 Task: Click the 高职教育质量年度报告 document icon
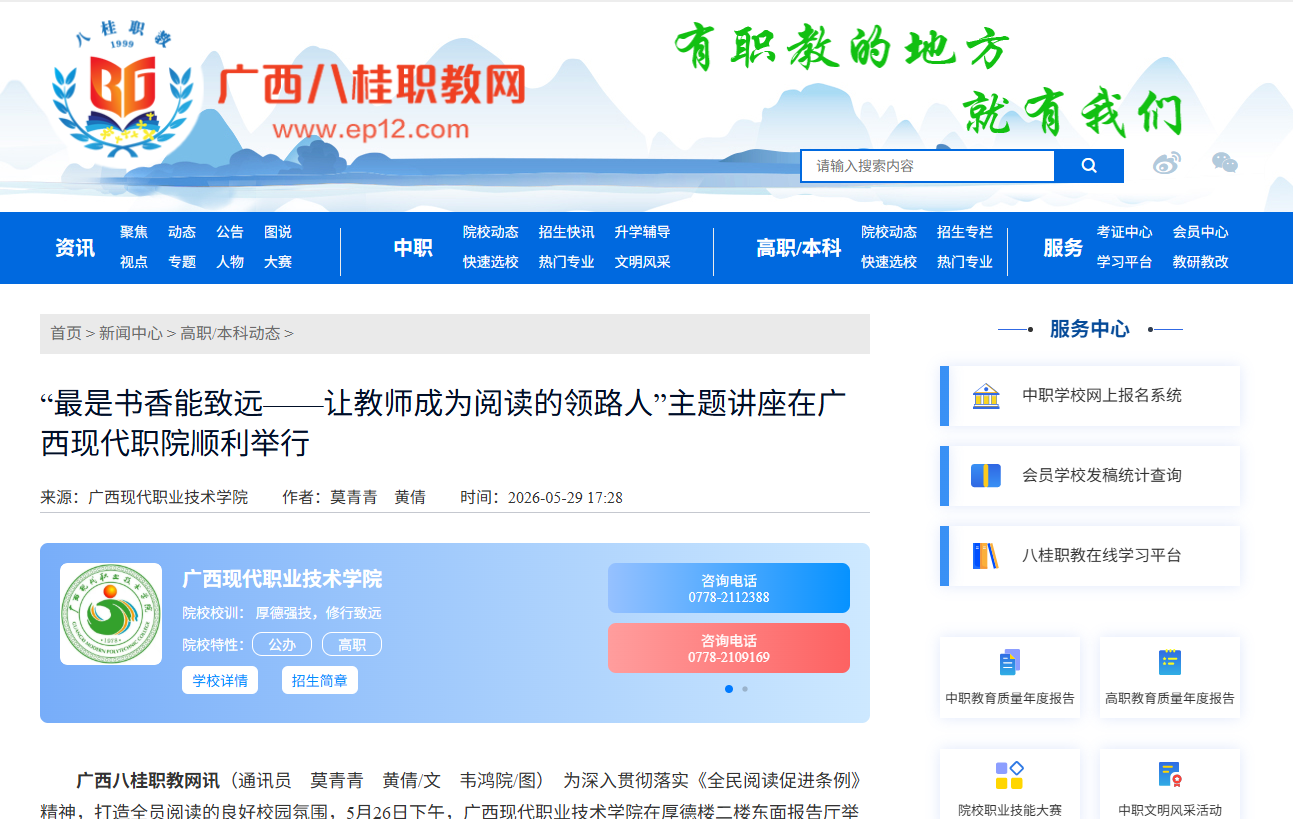tap(1170, 662)
